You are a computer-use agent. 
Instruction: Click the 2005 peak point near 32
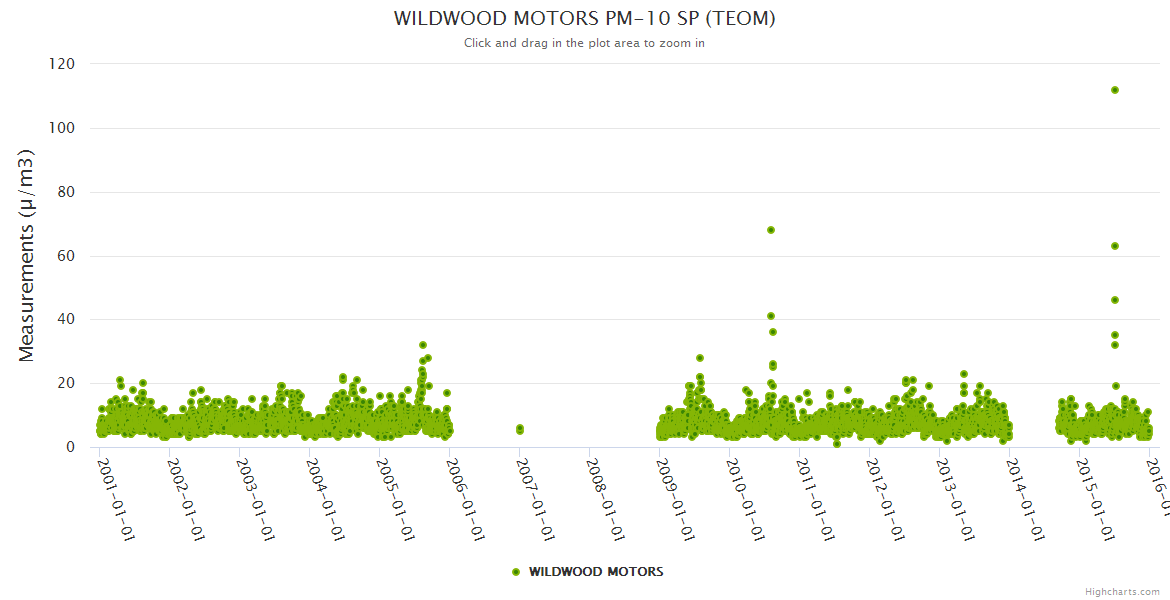pos(423,345)
